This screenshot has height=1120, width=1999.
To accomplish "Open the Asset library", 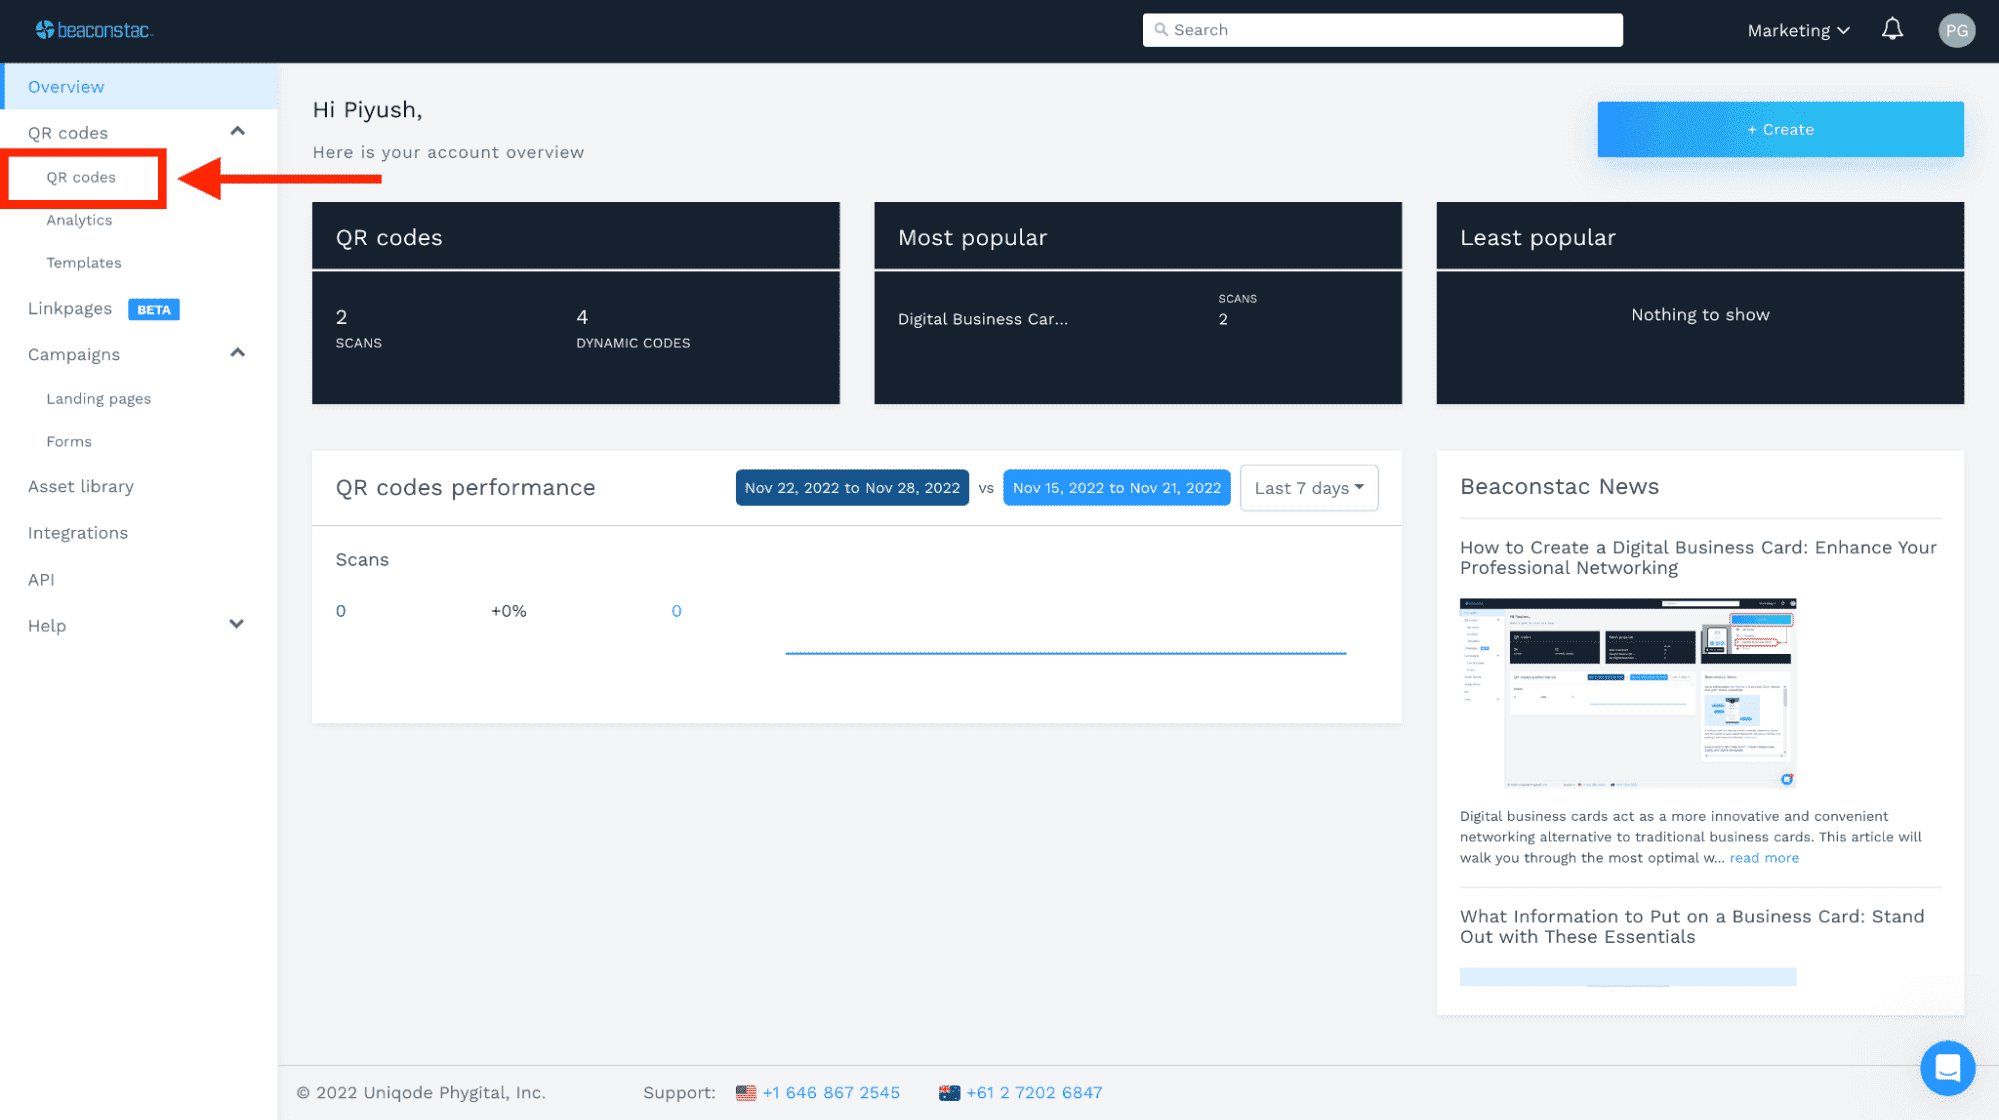I will (81, 487).
